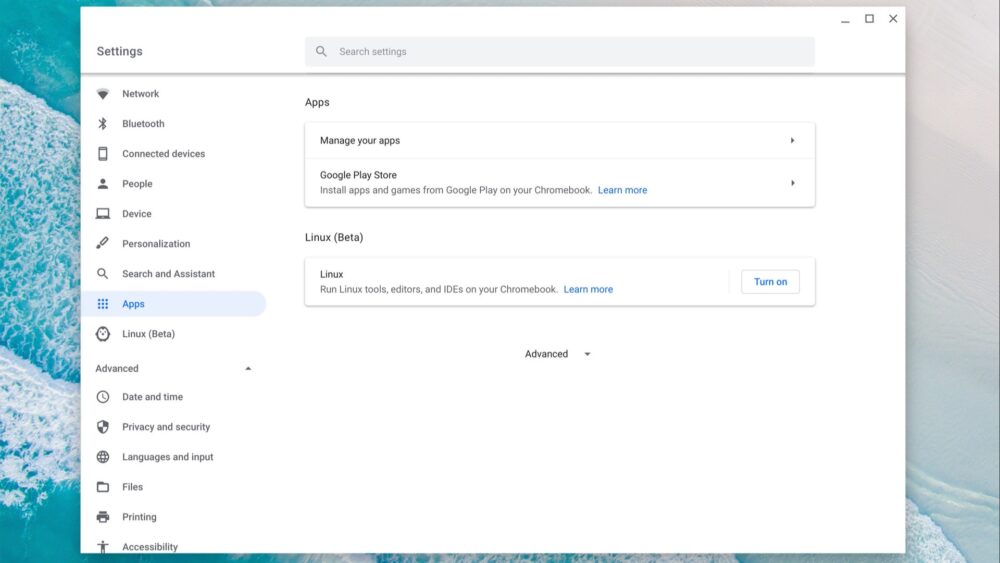Click the Manage your apps label
Viewport: 1000px width, 563px height.
click(x=360, y=140)
